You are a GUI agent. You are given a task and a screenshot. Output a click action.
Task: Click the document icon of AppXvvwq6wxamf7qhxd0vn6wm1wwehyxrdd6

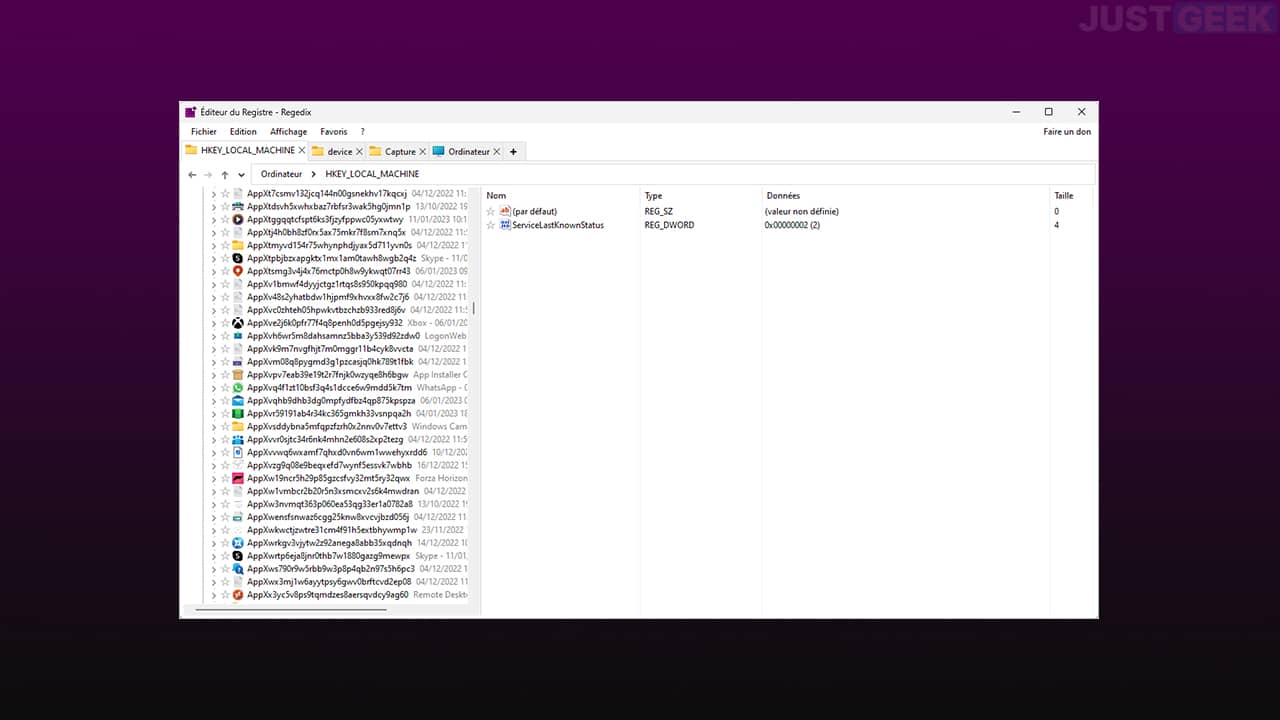click(238, 452)
